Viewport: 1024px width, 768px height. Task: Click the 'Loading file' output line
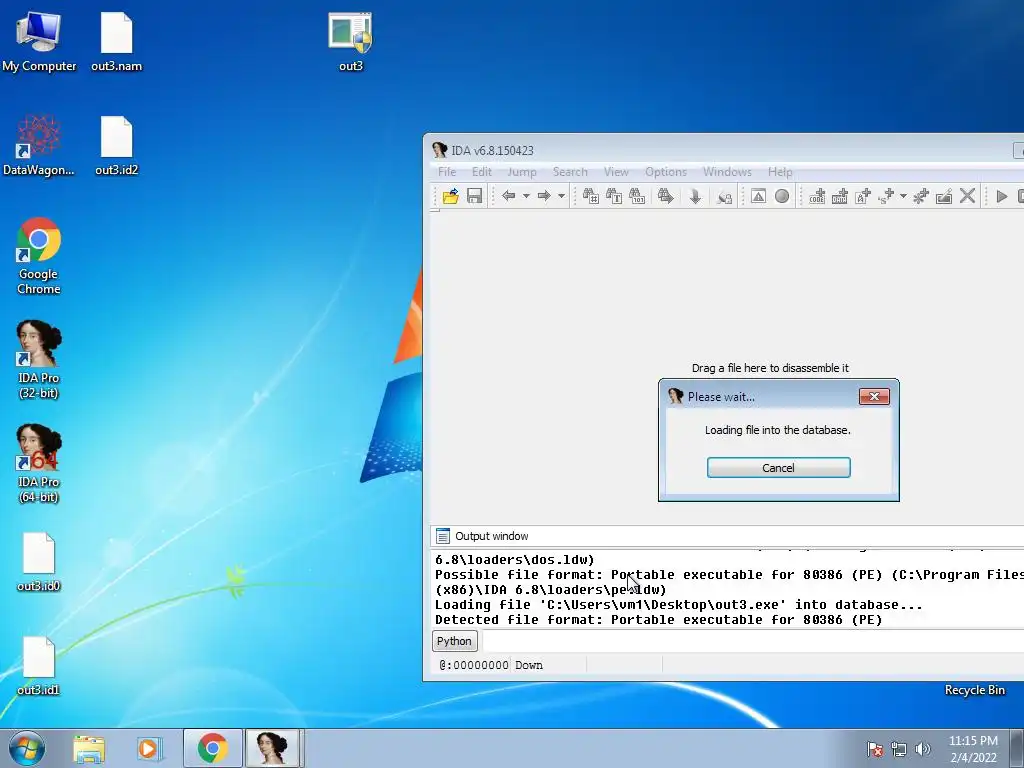coord(679,605)
